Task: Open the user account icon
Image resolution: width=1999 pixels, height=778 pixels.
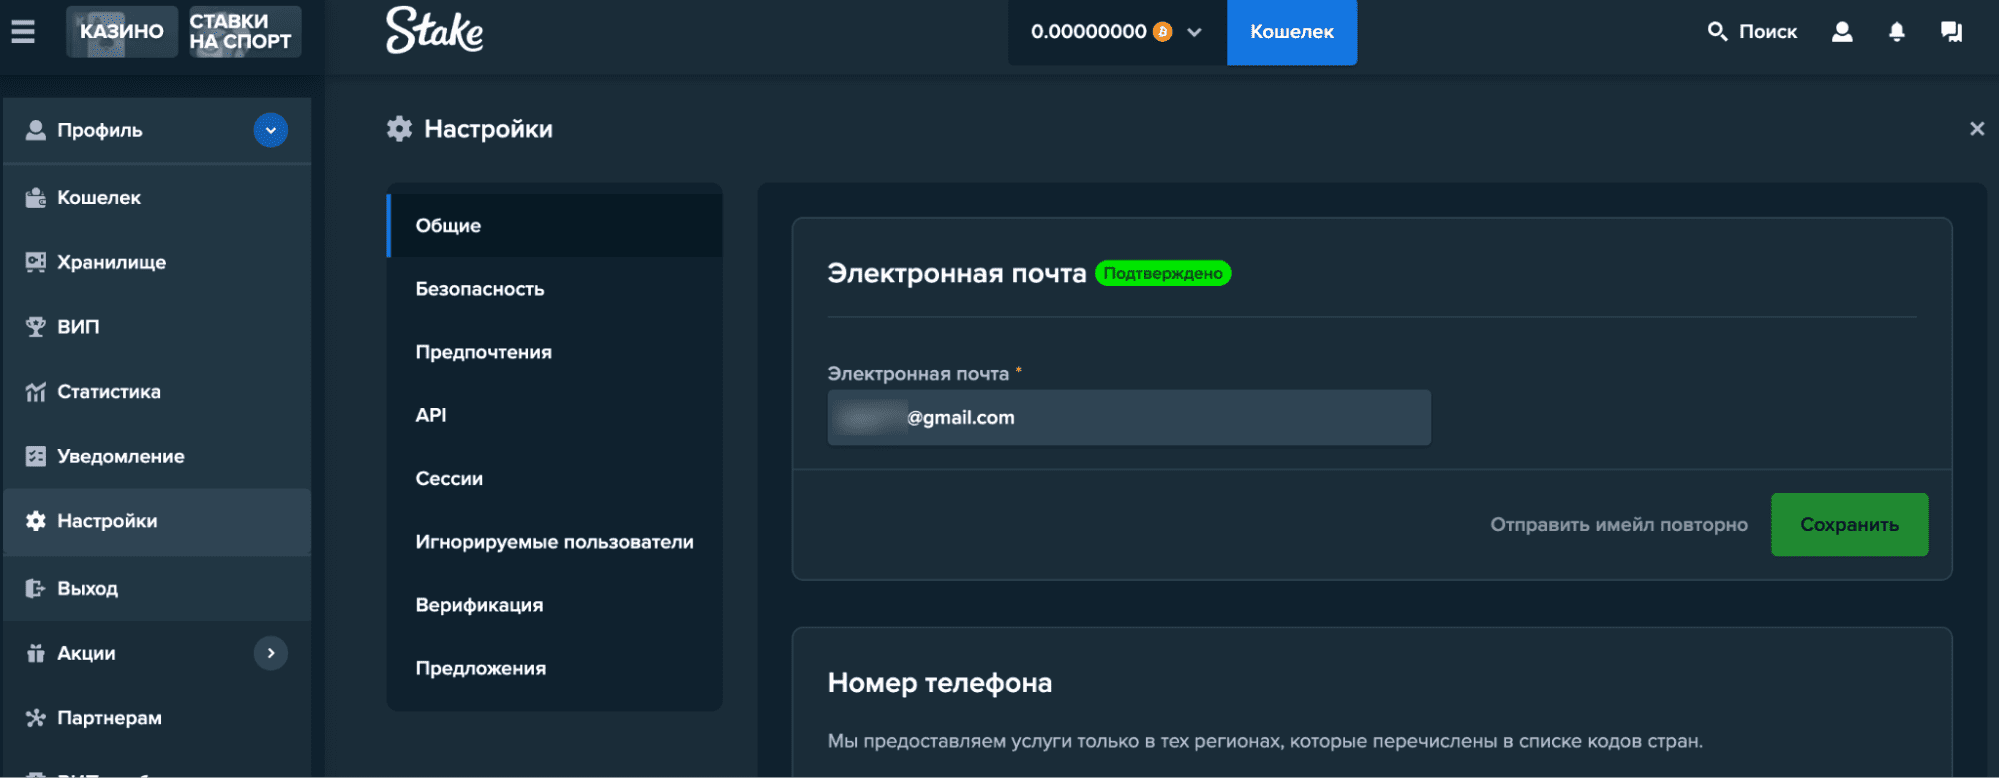Action: (1842, 32)
